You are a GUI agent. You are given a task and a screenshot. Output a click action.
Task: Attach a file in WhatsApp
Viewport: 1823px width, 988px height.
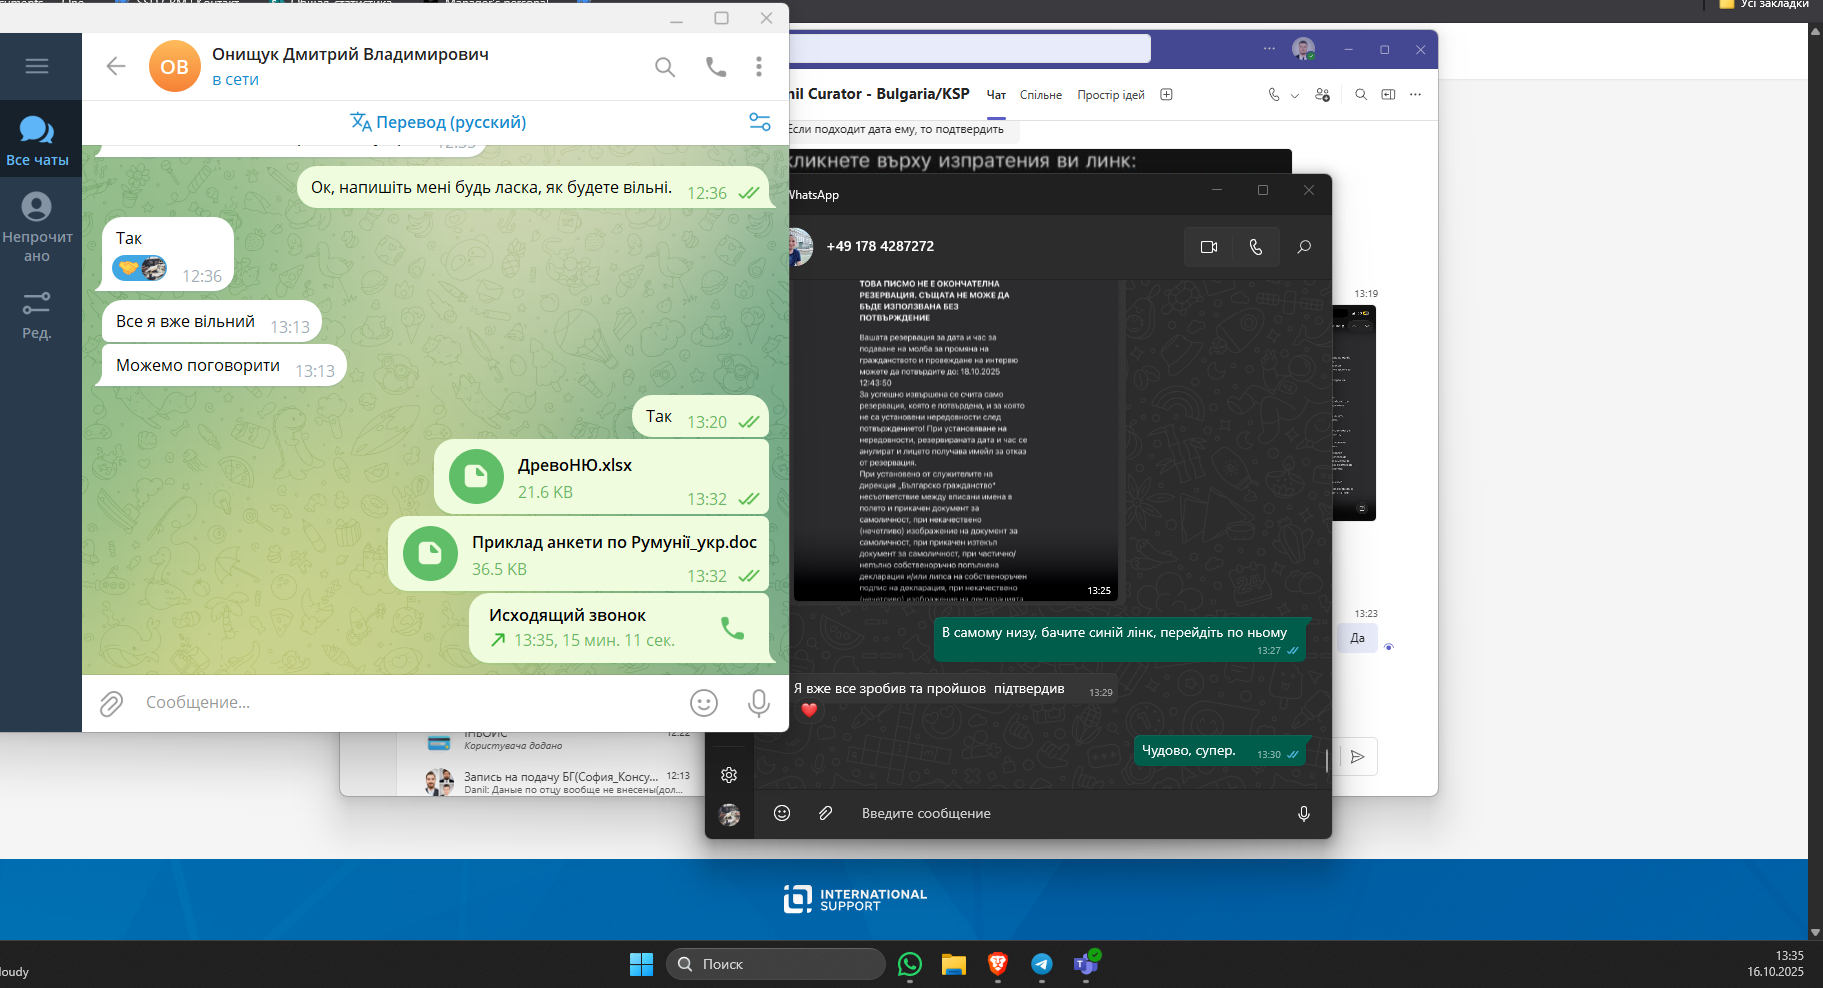[x=825, y=813]
